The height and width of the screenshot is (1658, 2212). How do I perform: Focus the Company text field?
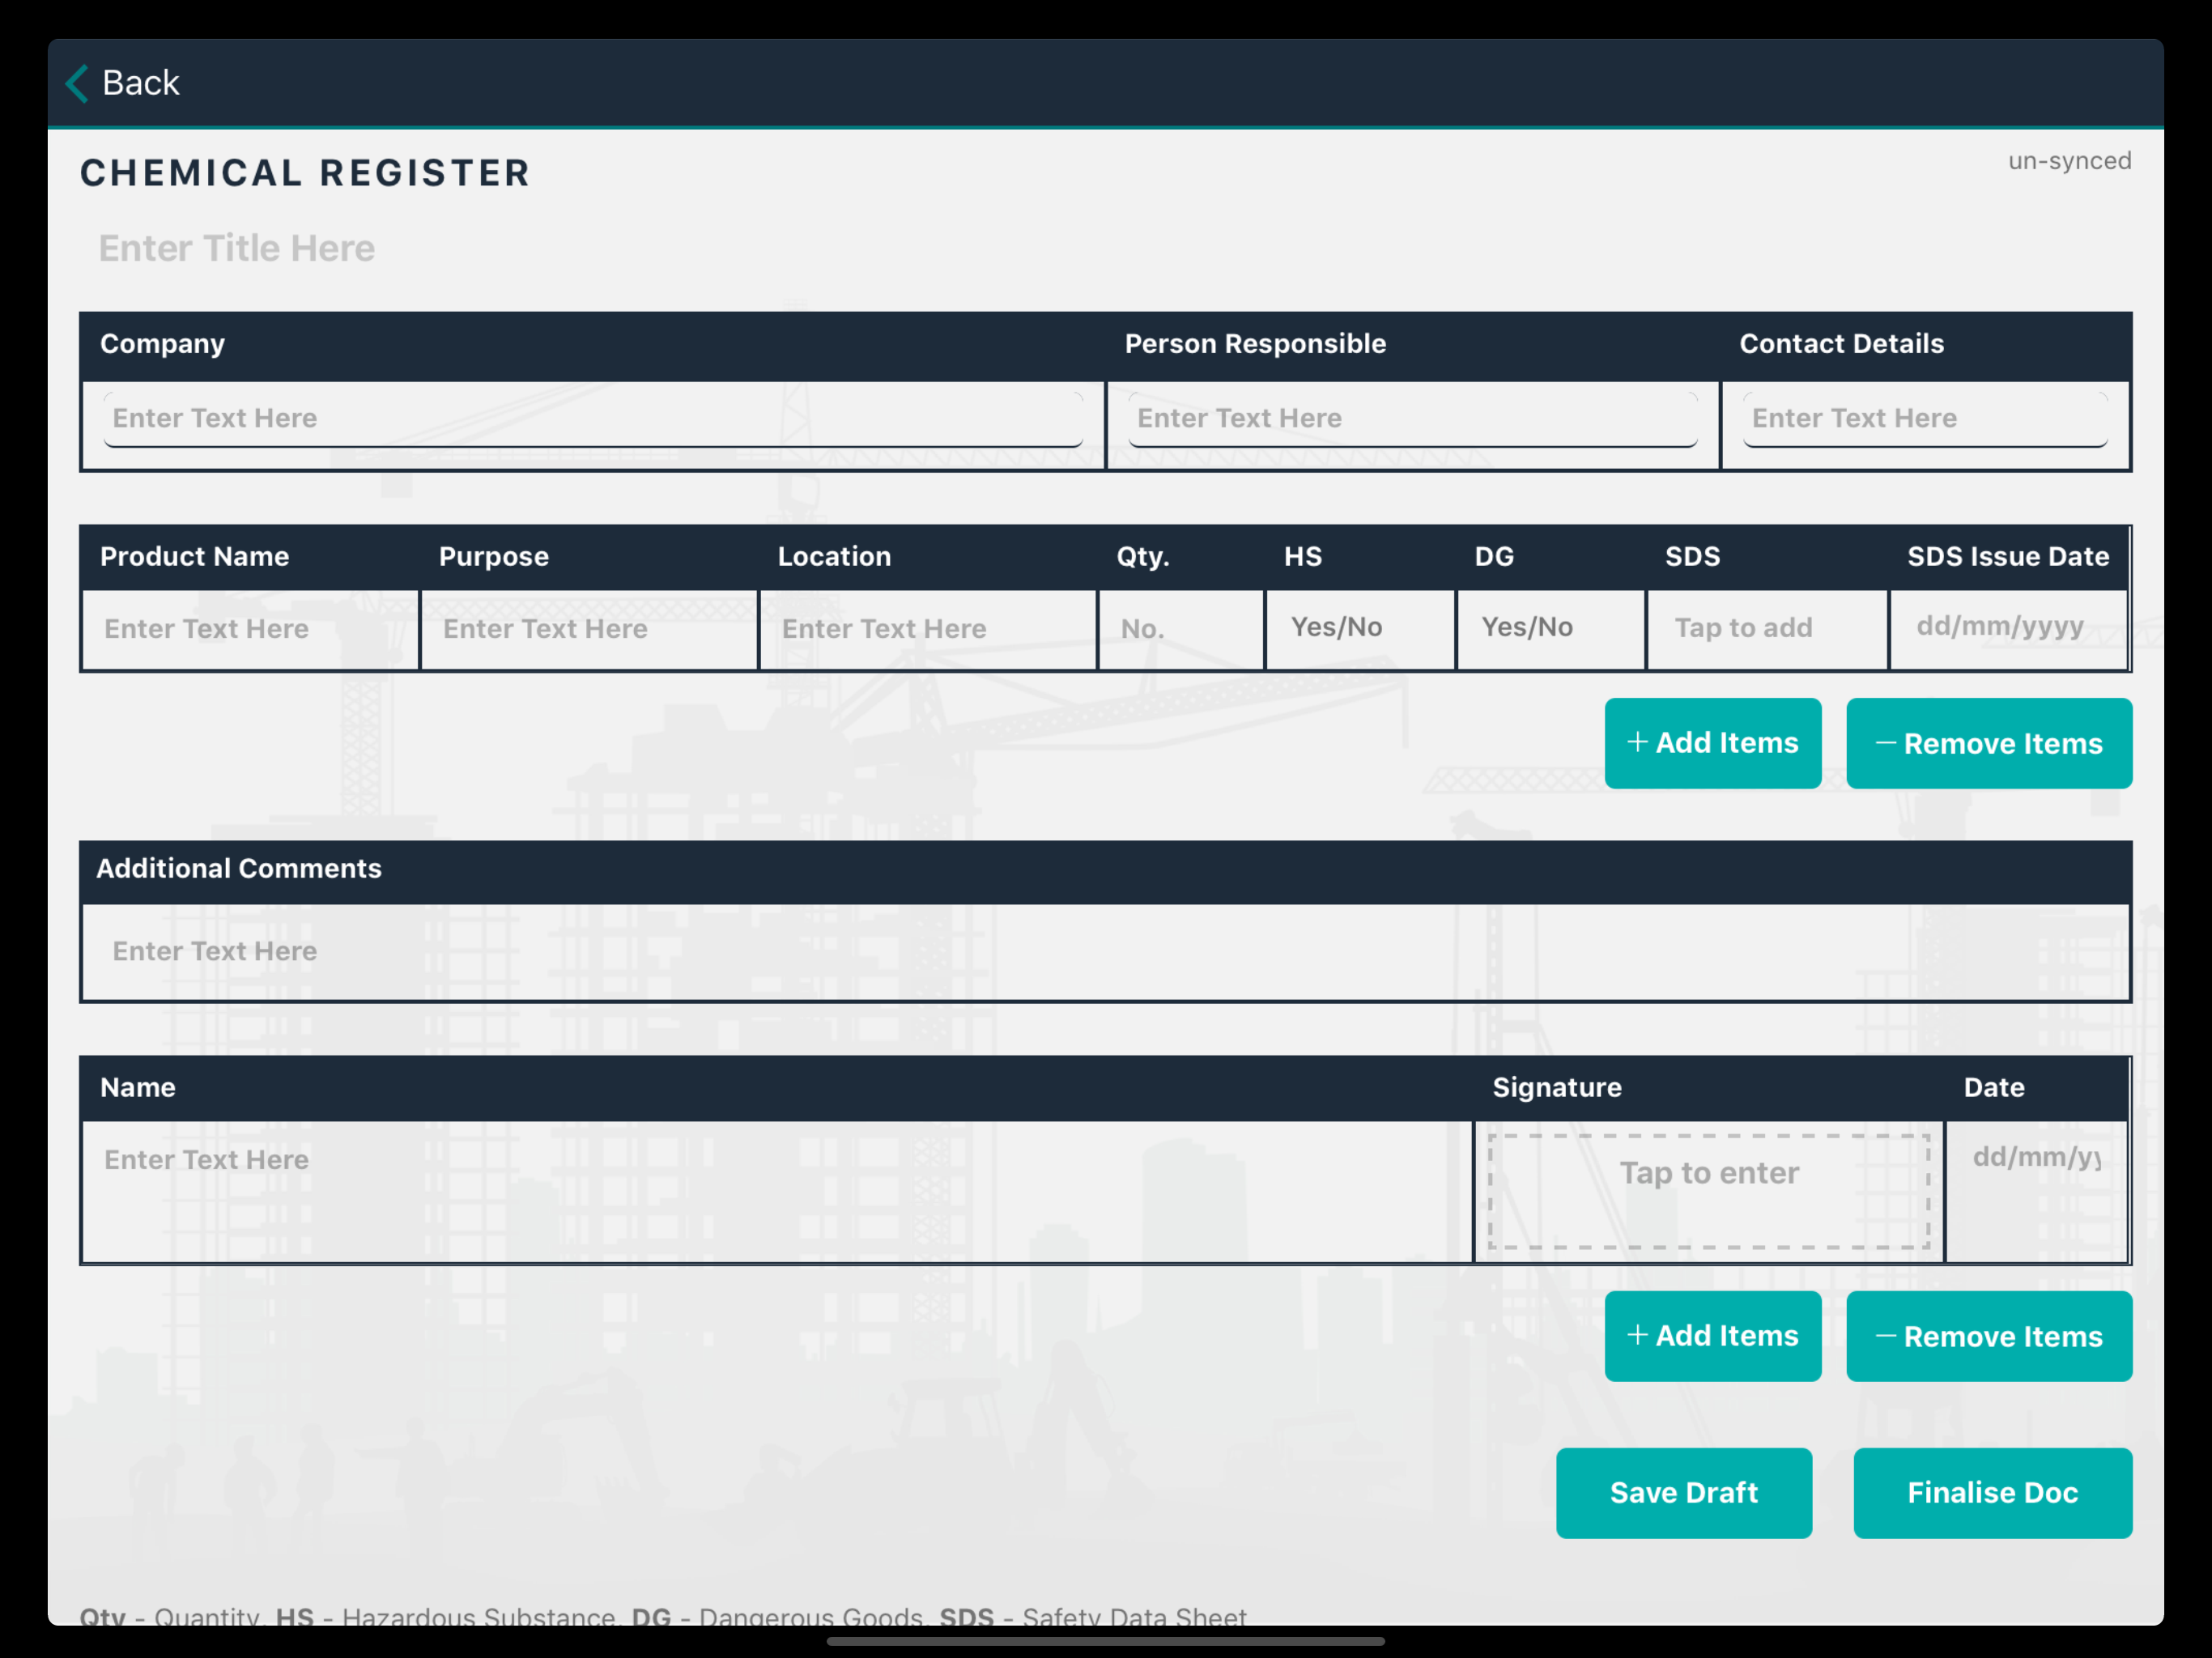(593, 418)
